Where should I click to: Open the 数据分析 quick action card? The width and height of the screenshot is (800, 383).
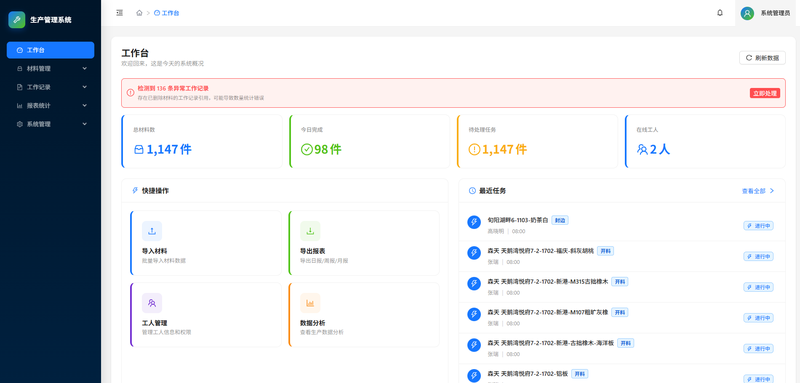(364, 315)
